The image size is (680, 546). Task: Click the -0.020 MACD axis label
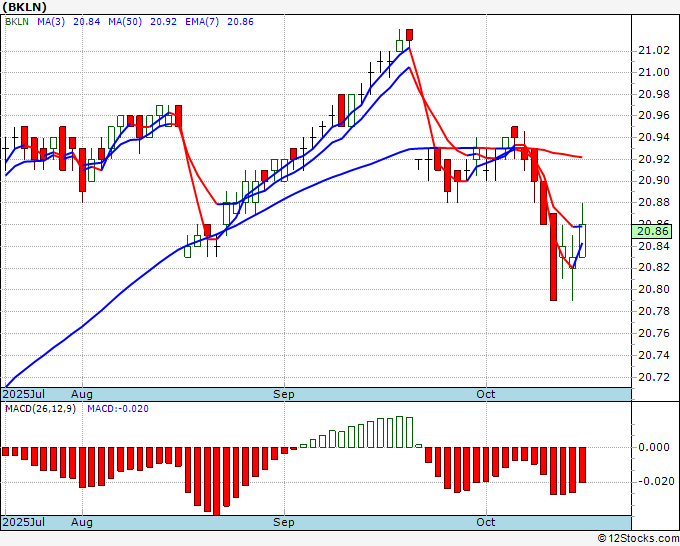coord(656,481)
